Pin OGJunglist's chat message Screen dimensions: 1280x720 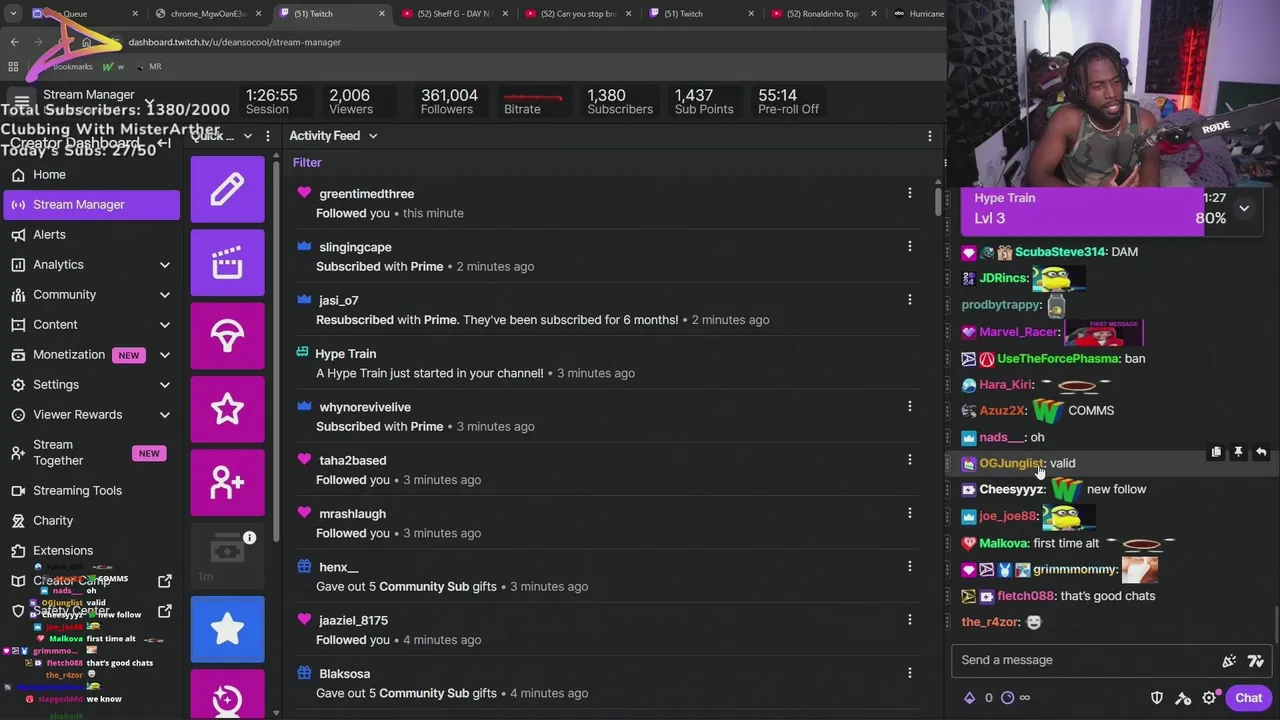(x=1238, y=452)
